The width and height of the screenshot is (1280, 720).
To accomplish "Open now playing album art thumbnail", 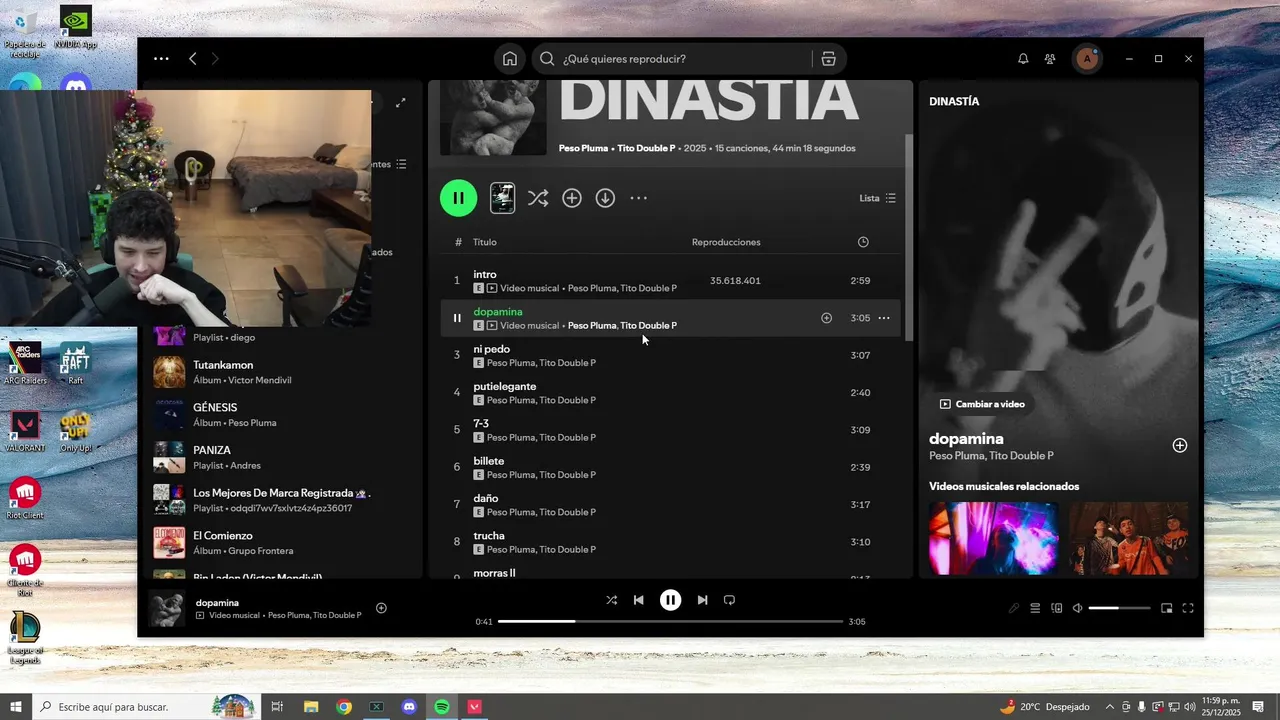I will click(166, 608).
